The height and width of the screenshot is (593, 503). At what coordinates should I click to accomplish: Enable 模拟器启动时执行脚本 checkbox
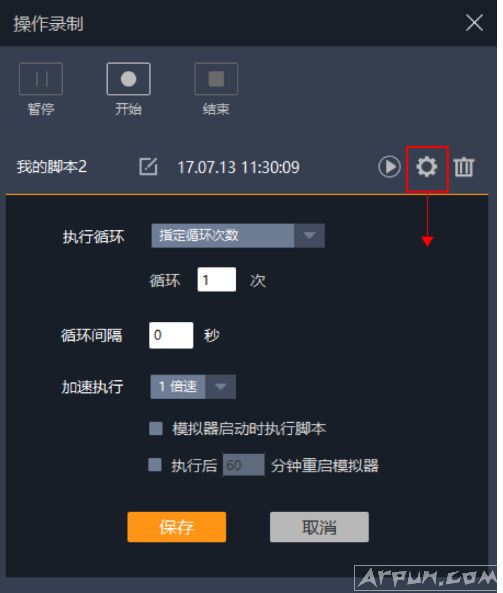click(156, 429)
